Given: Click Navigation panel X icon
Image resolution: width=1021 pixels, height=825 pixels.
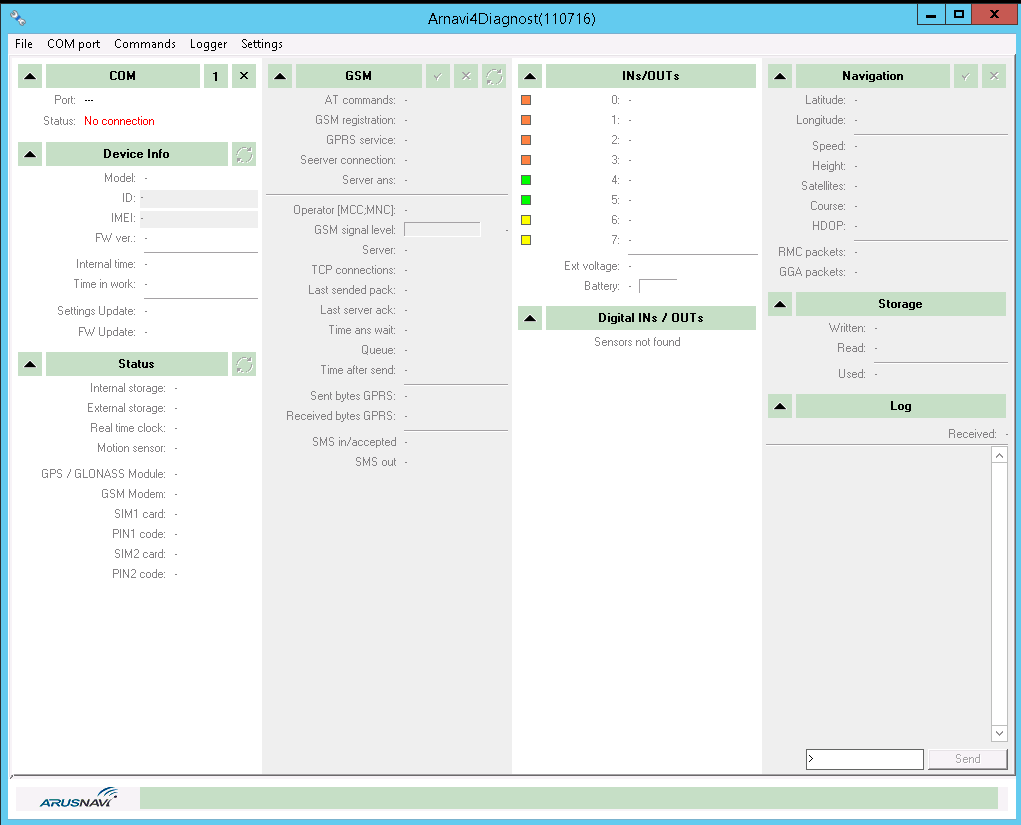Looking at the screenshot, I should (994, 76).
